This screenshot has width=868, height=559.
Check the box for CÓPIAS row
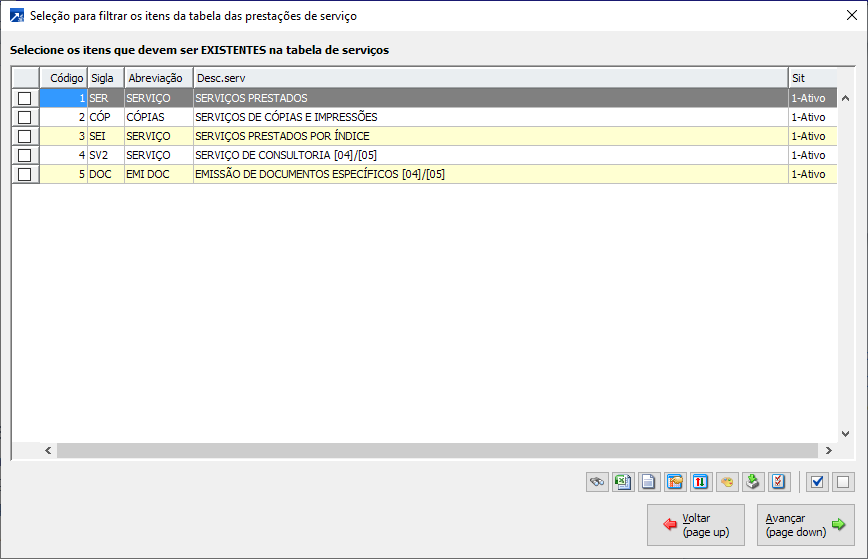(x=24, y=117)
